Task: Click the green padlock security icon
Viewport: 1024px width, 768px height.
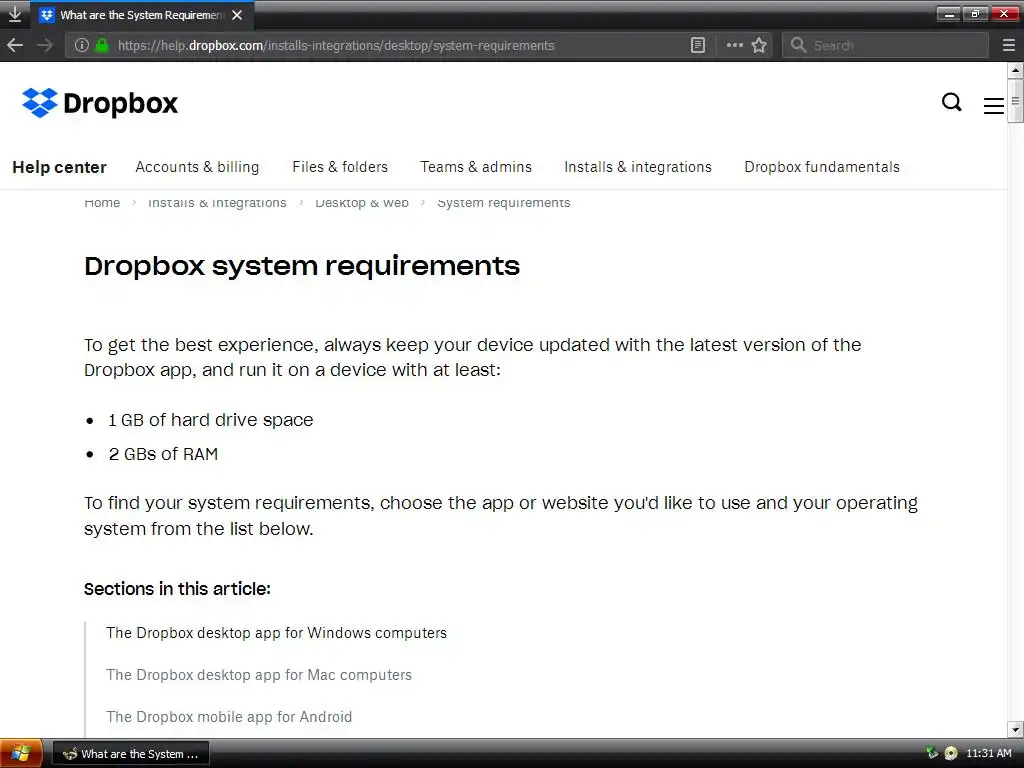Action: coord(101,45)
